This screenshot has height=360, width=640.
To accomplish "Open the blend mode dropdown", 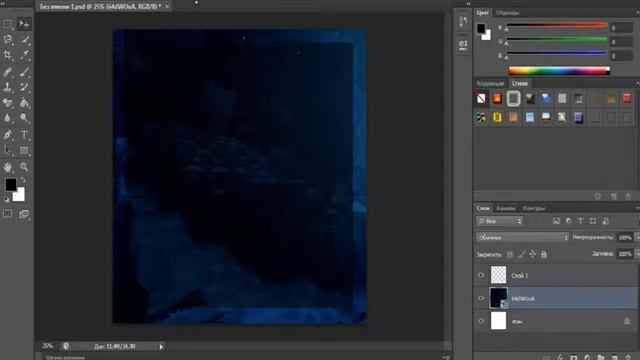I will (522, 237).
